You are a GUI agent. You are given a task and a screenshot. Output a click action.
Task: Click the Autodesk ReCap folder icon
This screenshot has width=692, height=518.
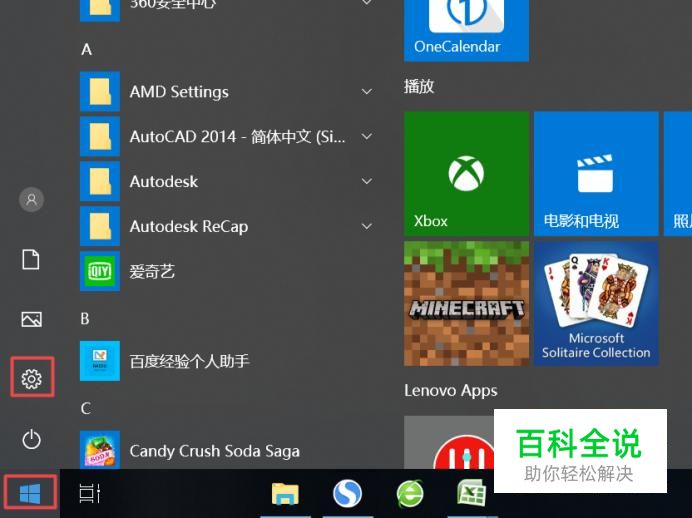[100, 226]
